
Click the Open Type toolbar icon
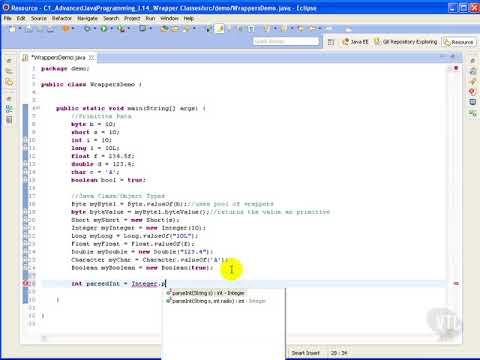[164, 29]
